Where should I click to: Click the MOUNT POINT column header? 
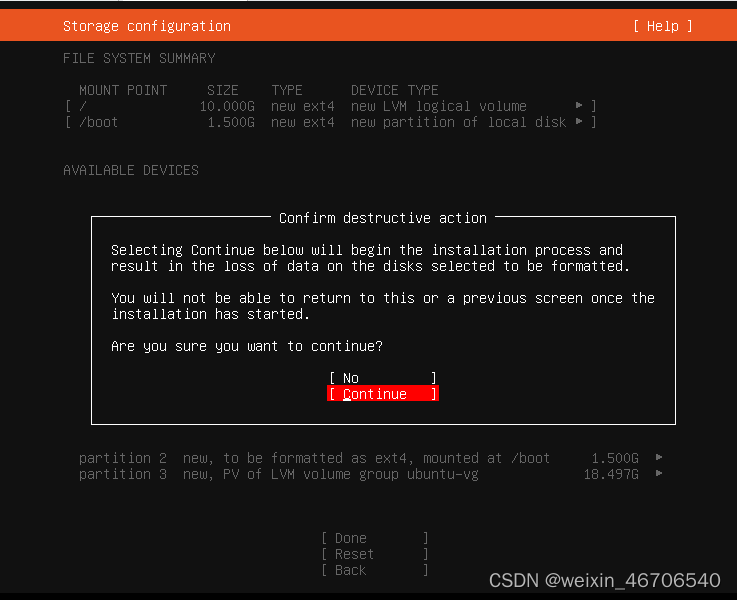(x=123, y=90)
